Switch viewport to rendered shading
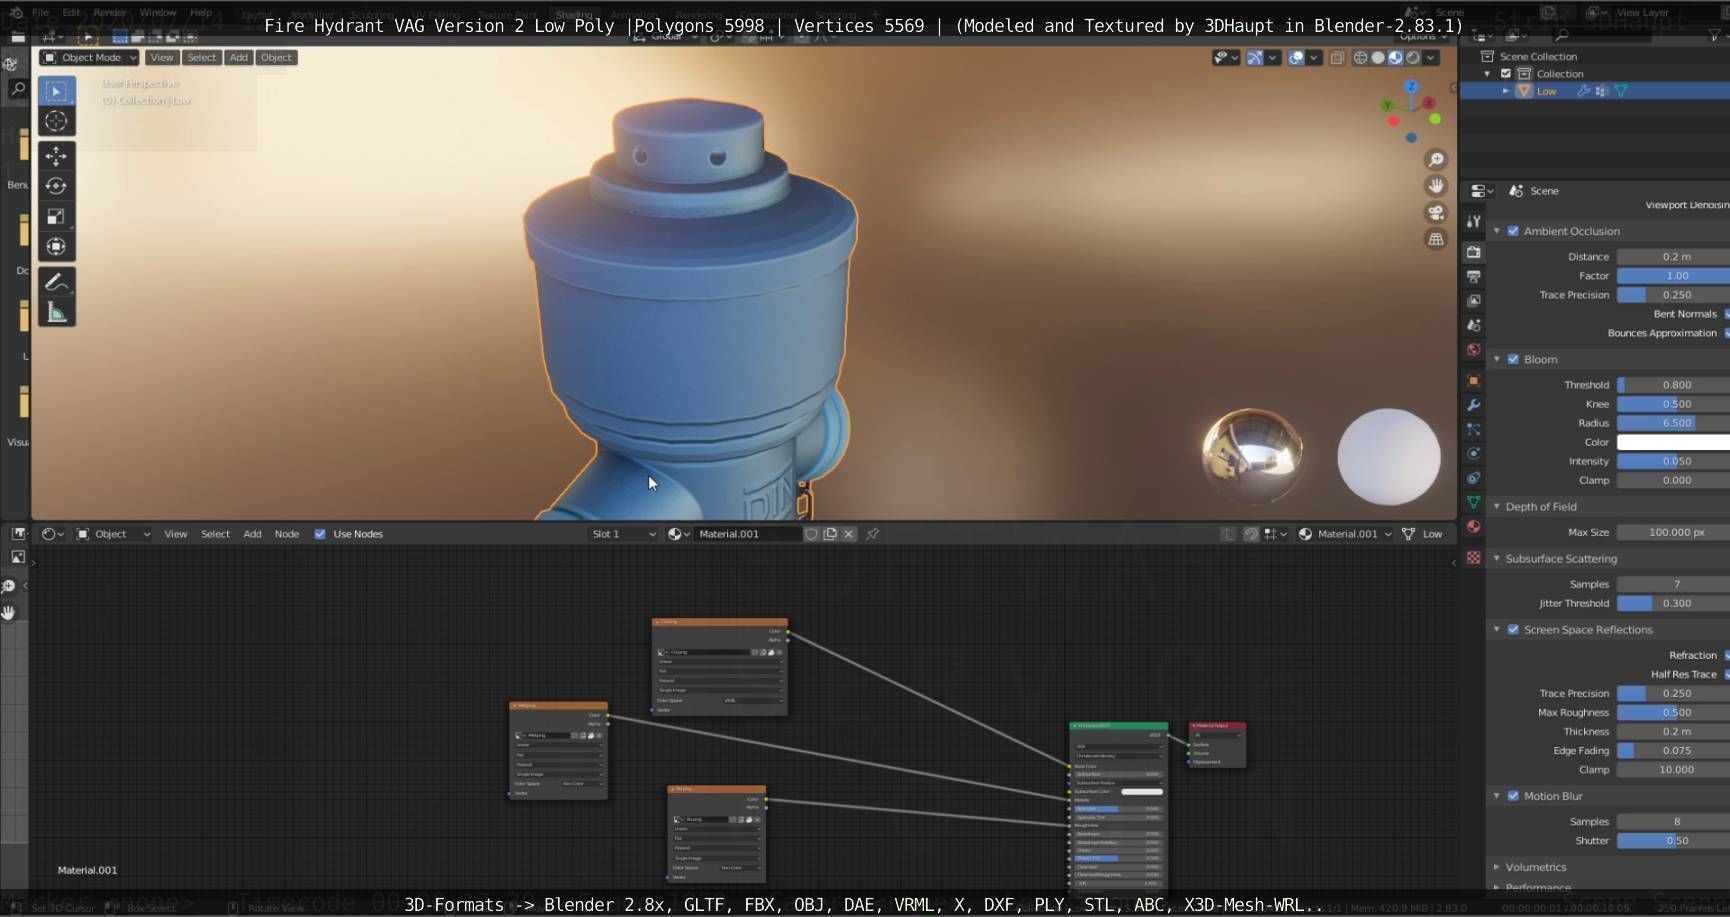 click(x=1413, y=58)
